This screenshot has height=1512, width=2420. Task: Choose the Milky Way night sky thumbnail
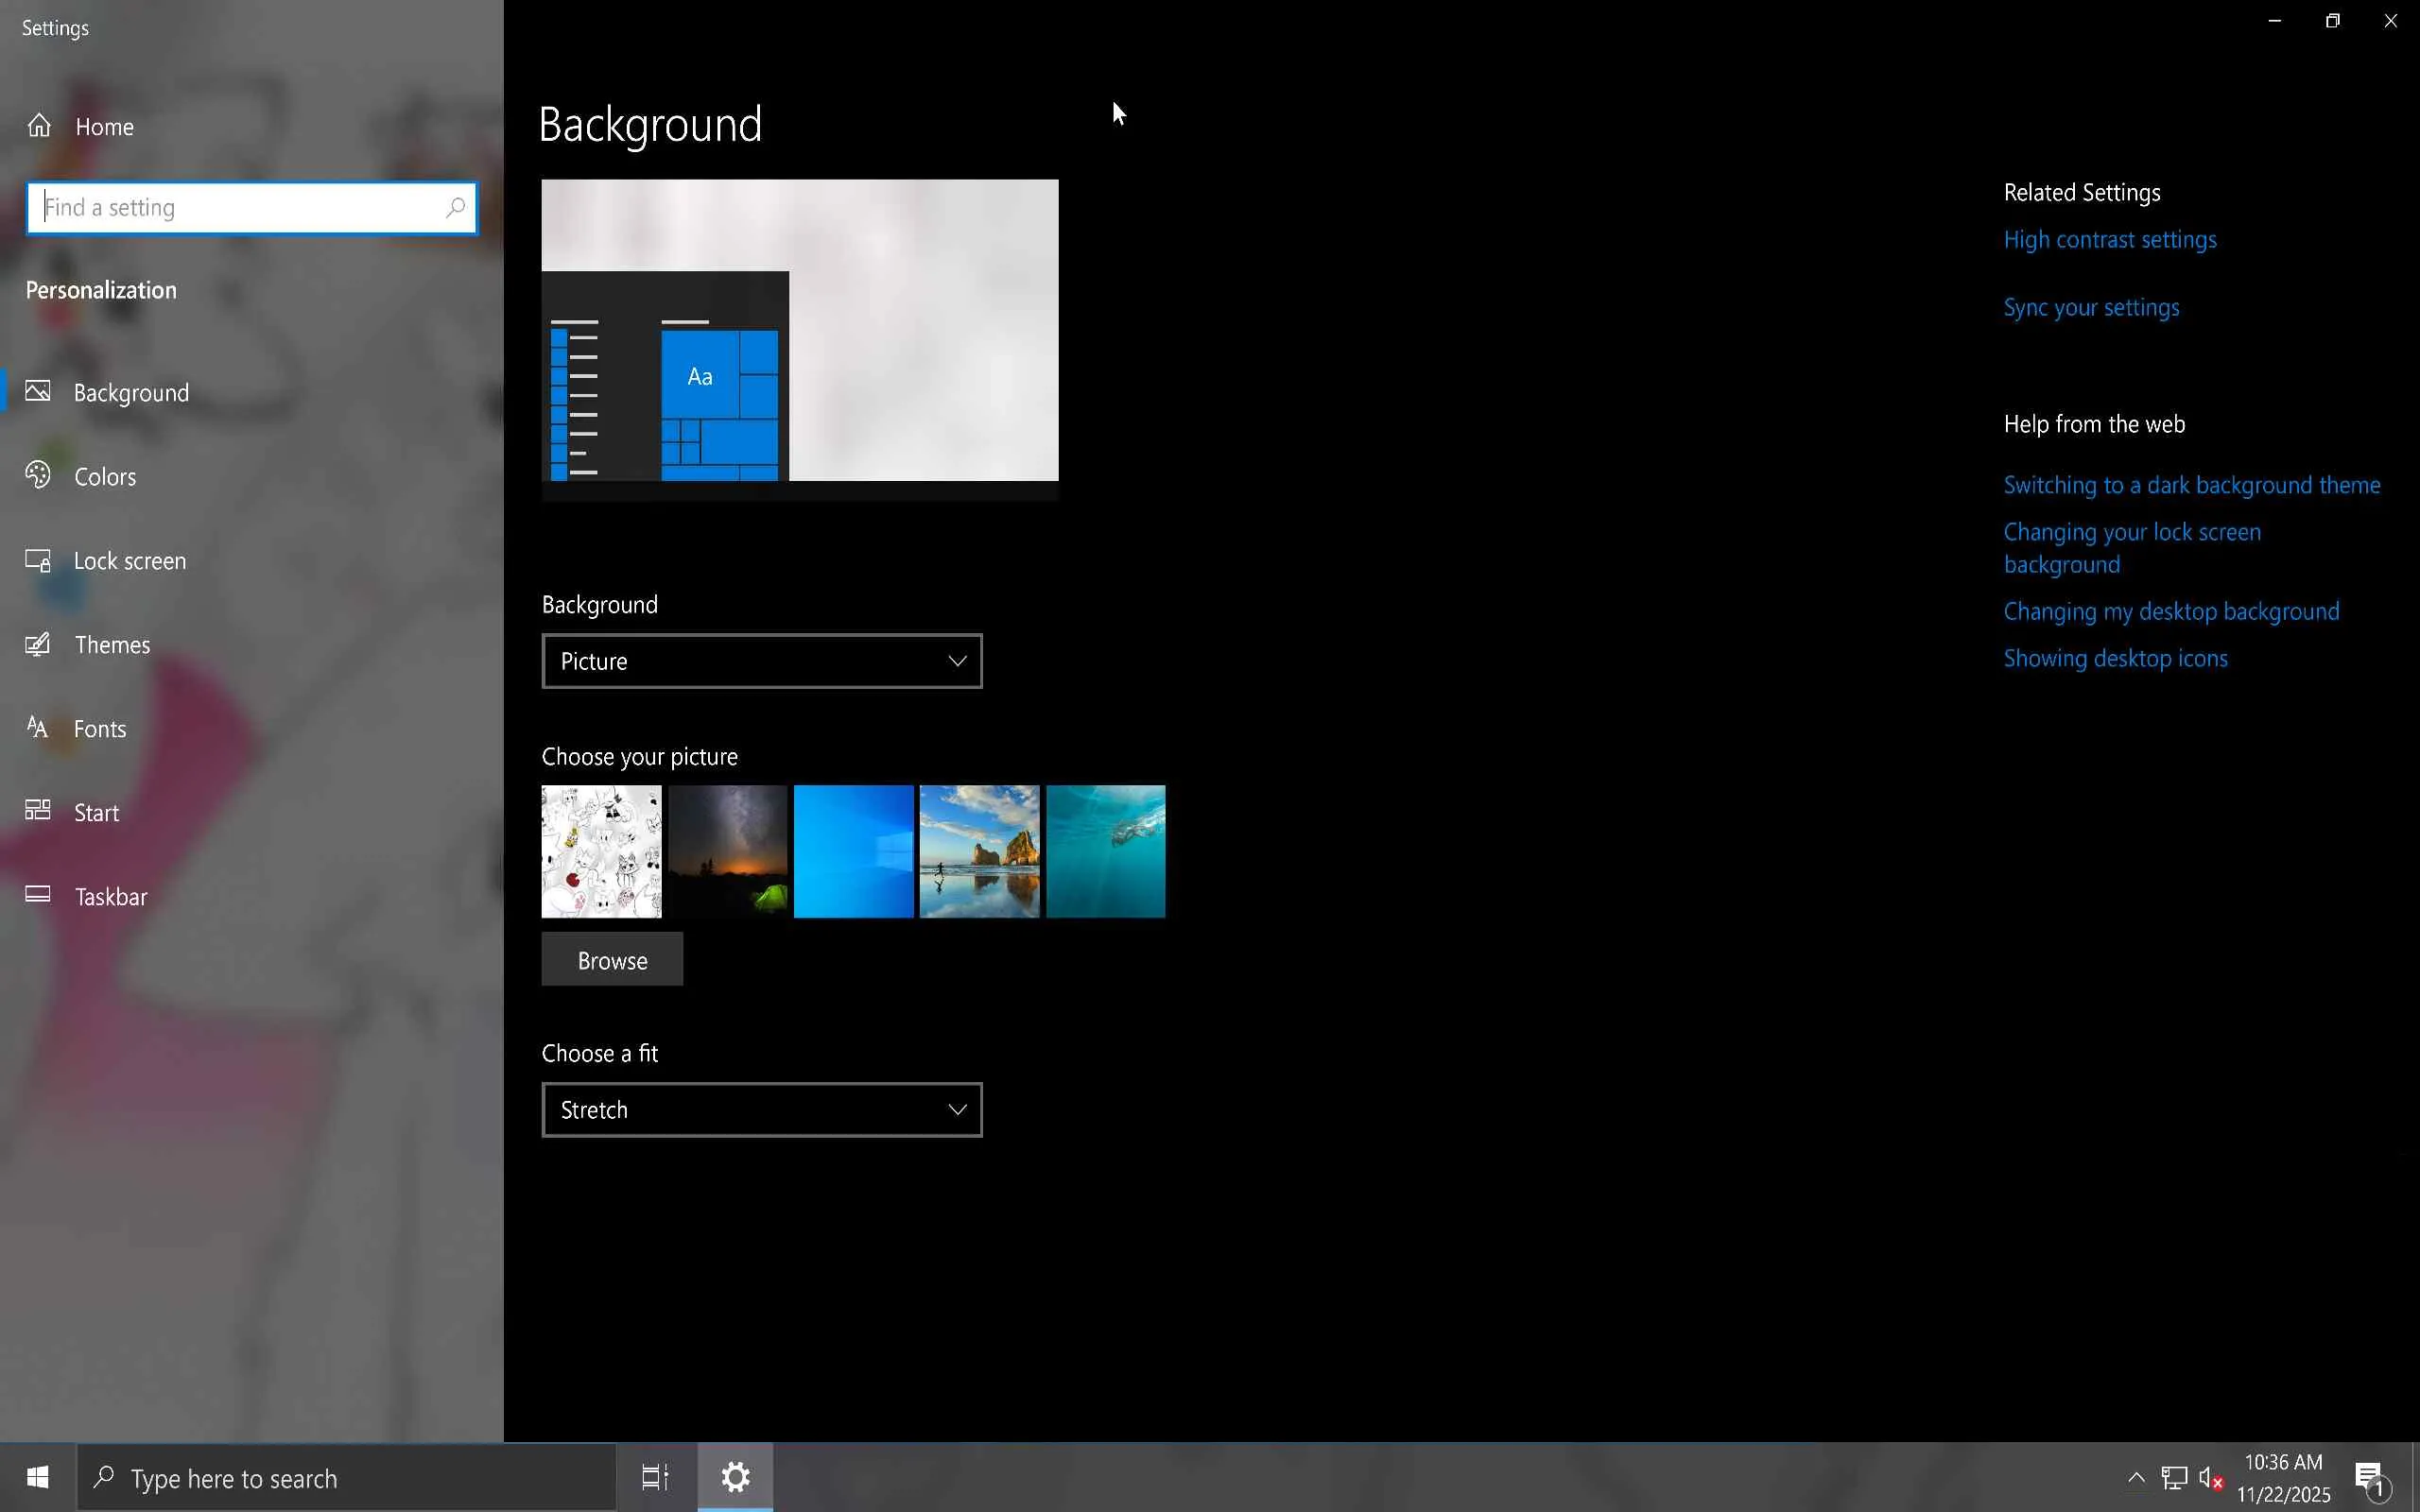click(x=727, y=851)
